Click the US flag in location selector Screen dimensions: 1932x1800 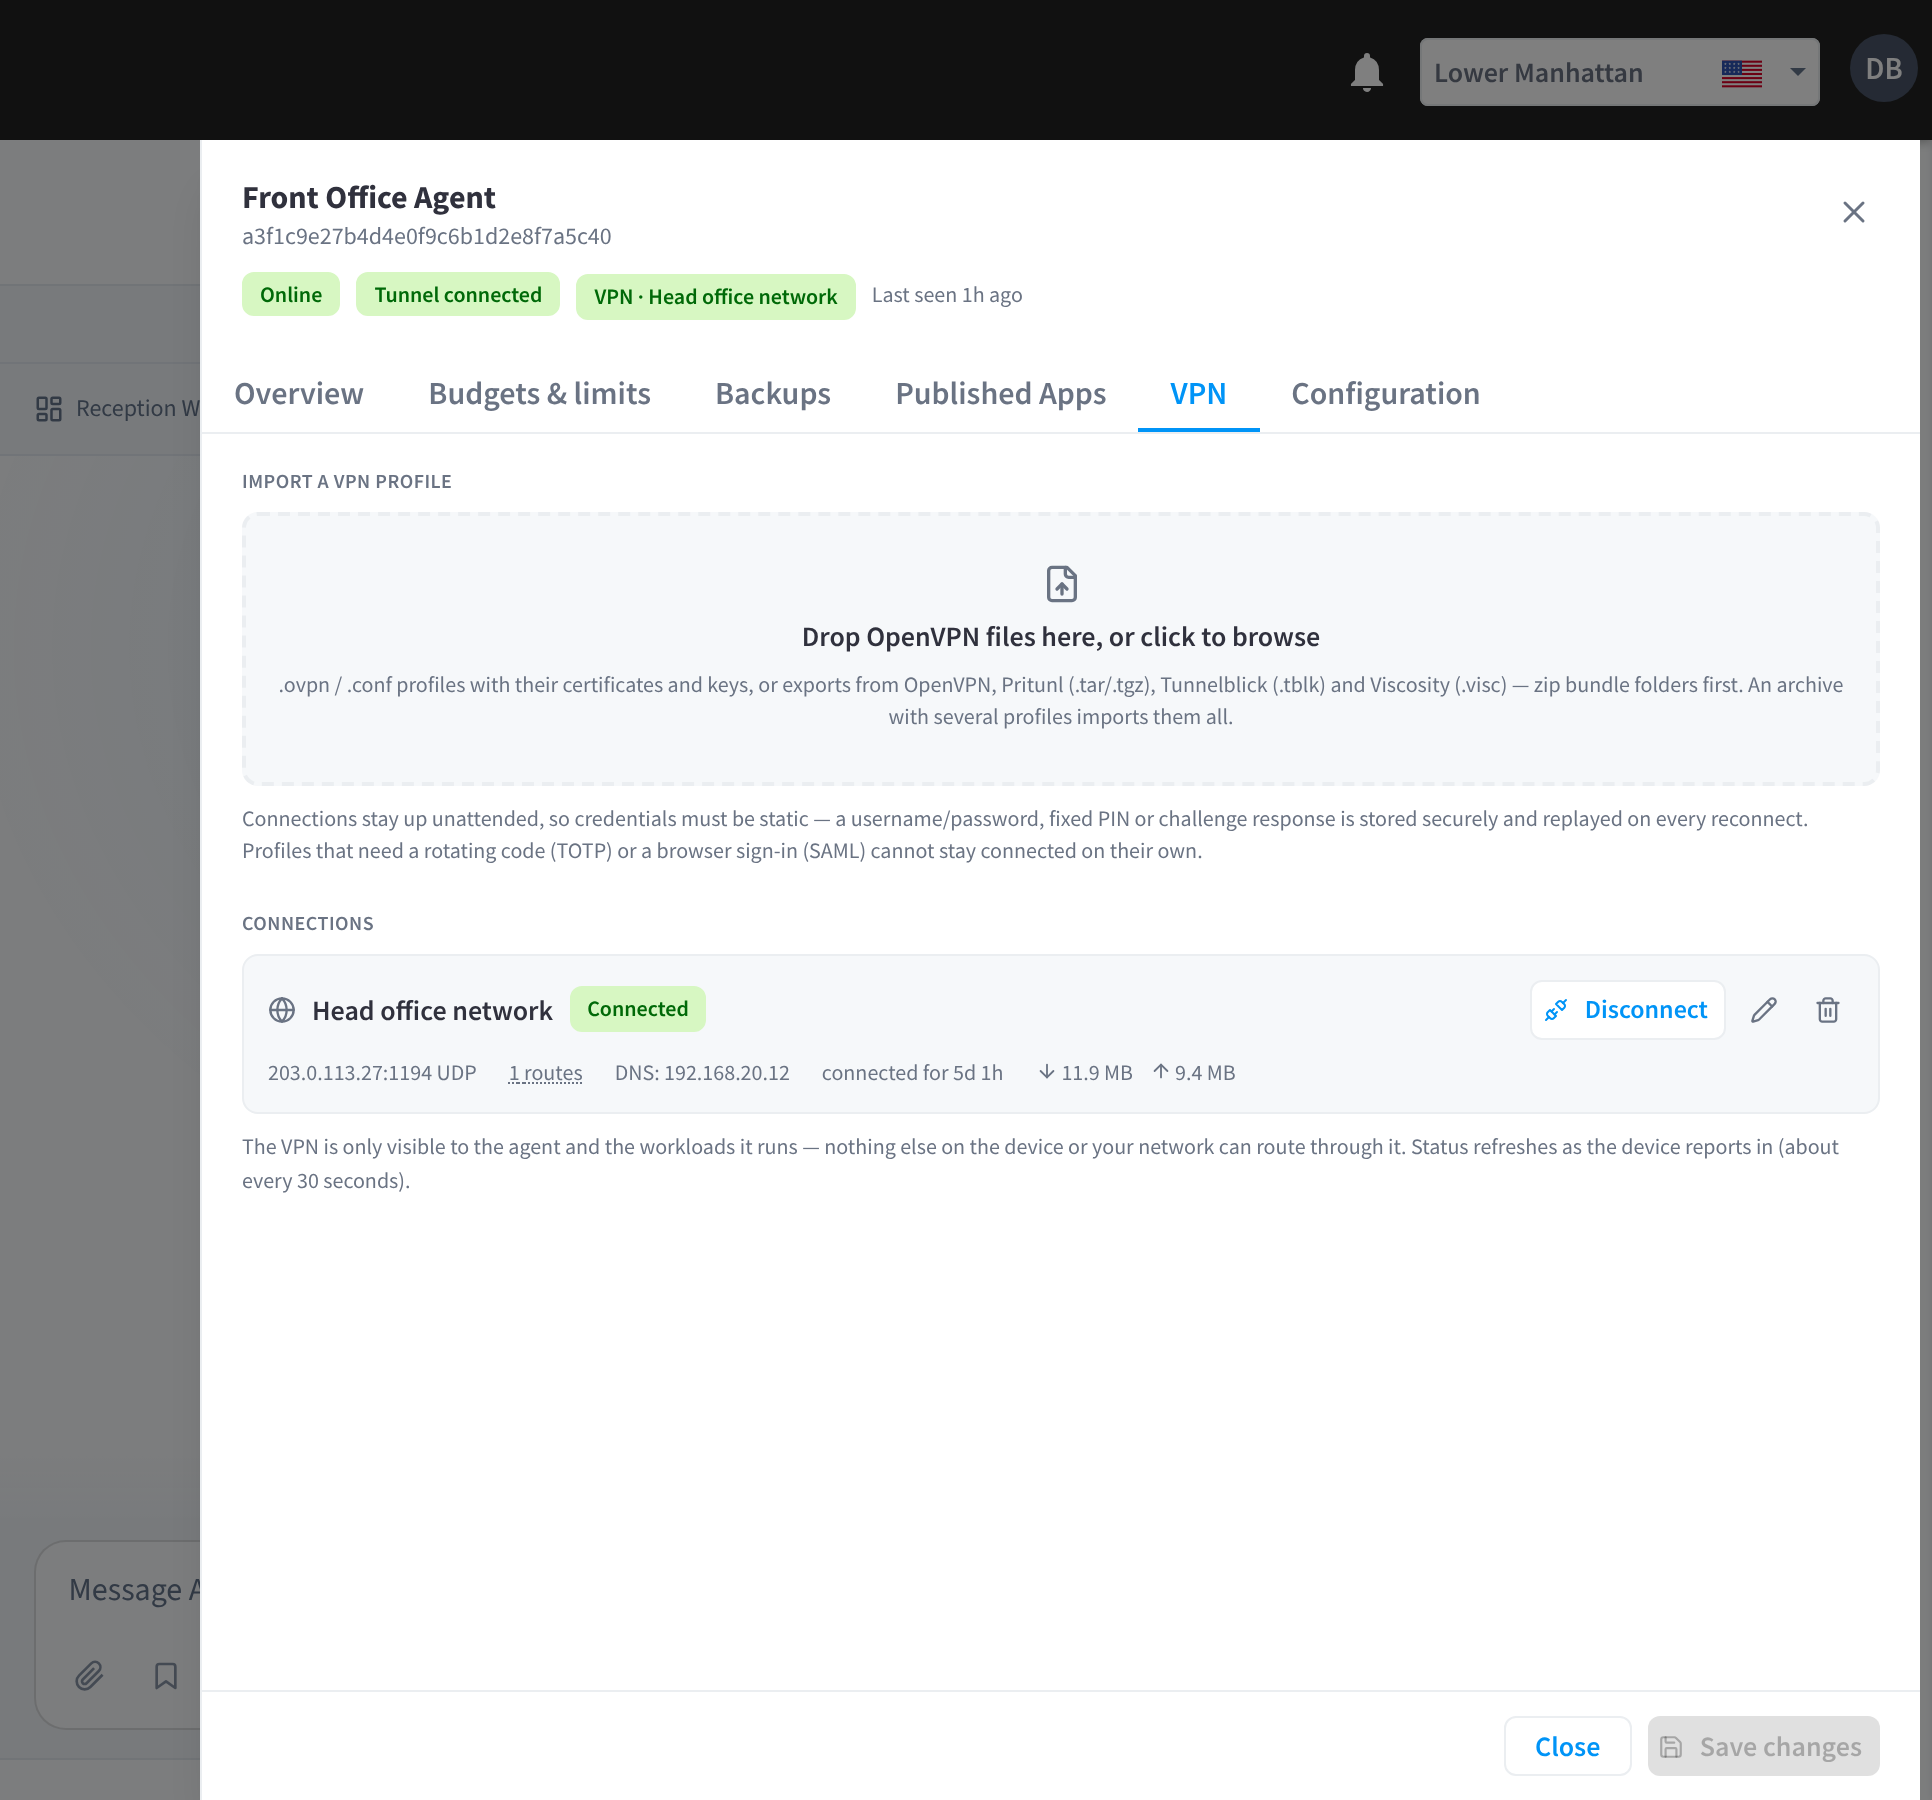point(1741,73)
